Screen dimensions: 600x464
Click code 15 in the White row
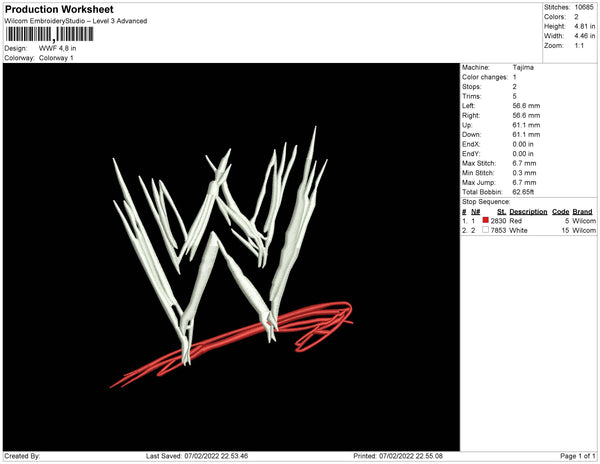click(566, 230)
